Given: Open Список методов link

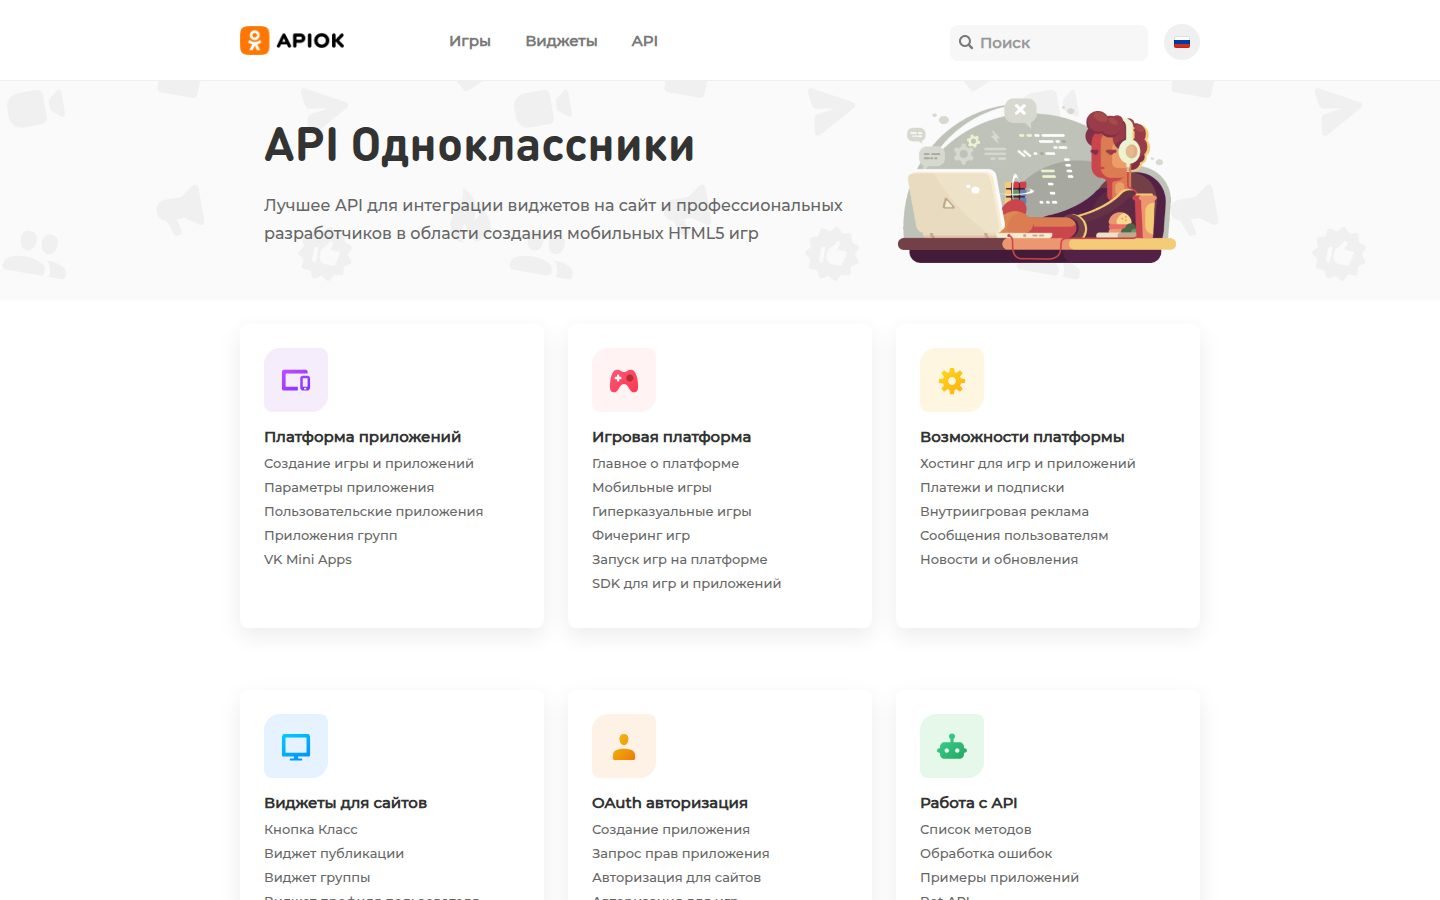Looking at the screenshot, I should (975, 829).
